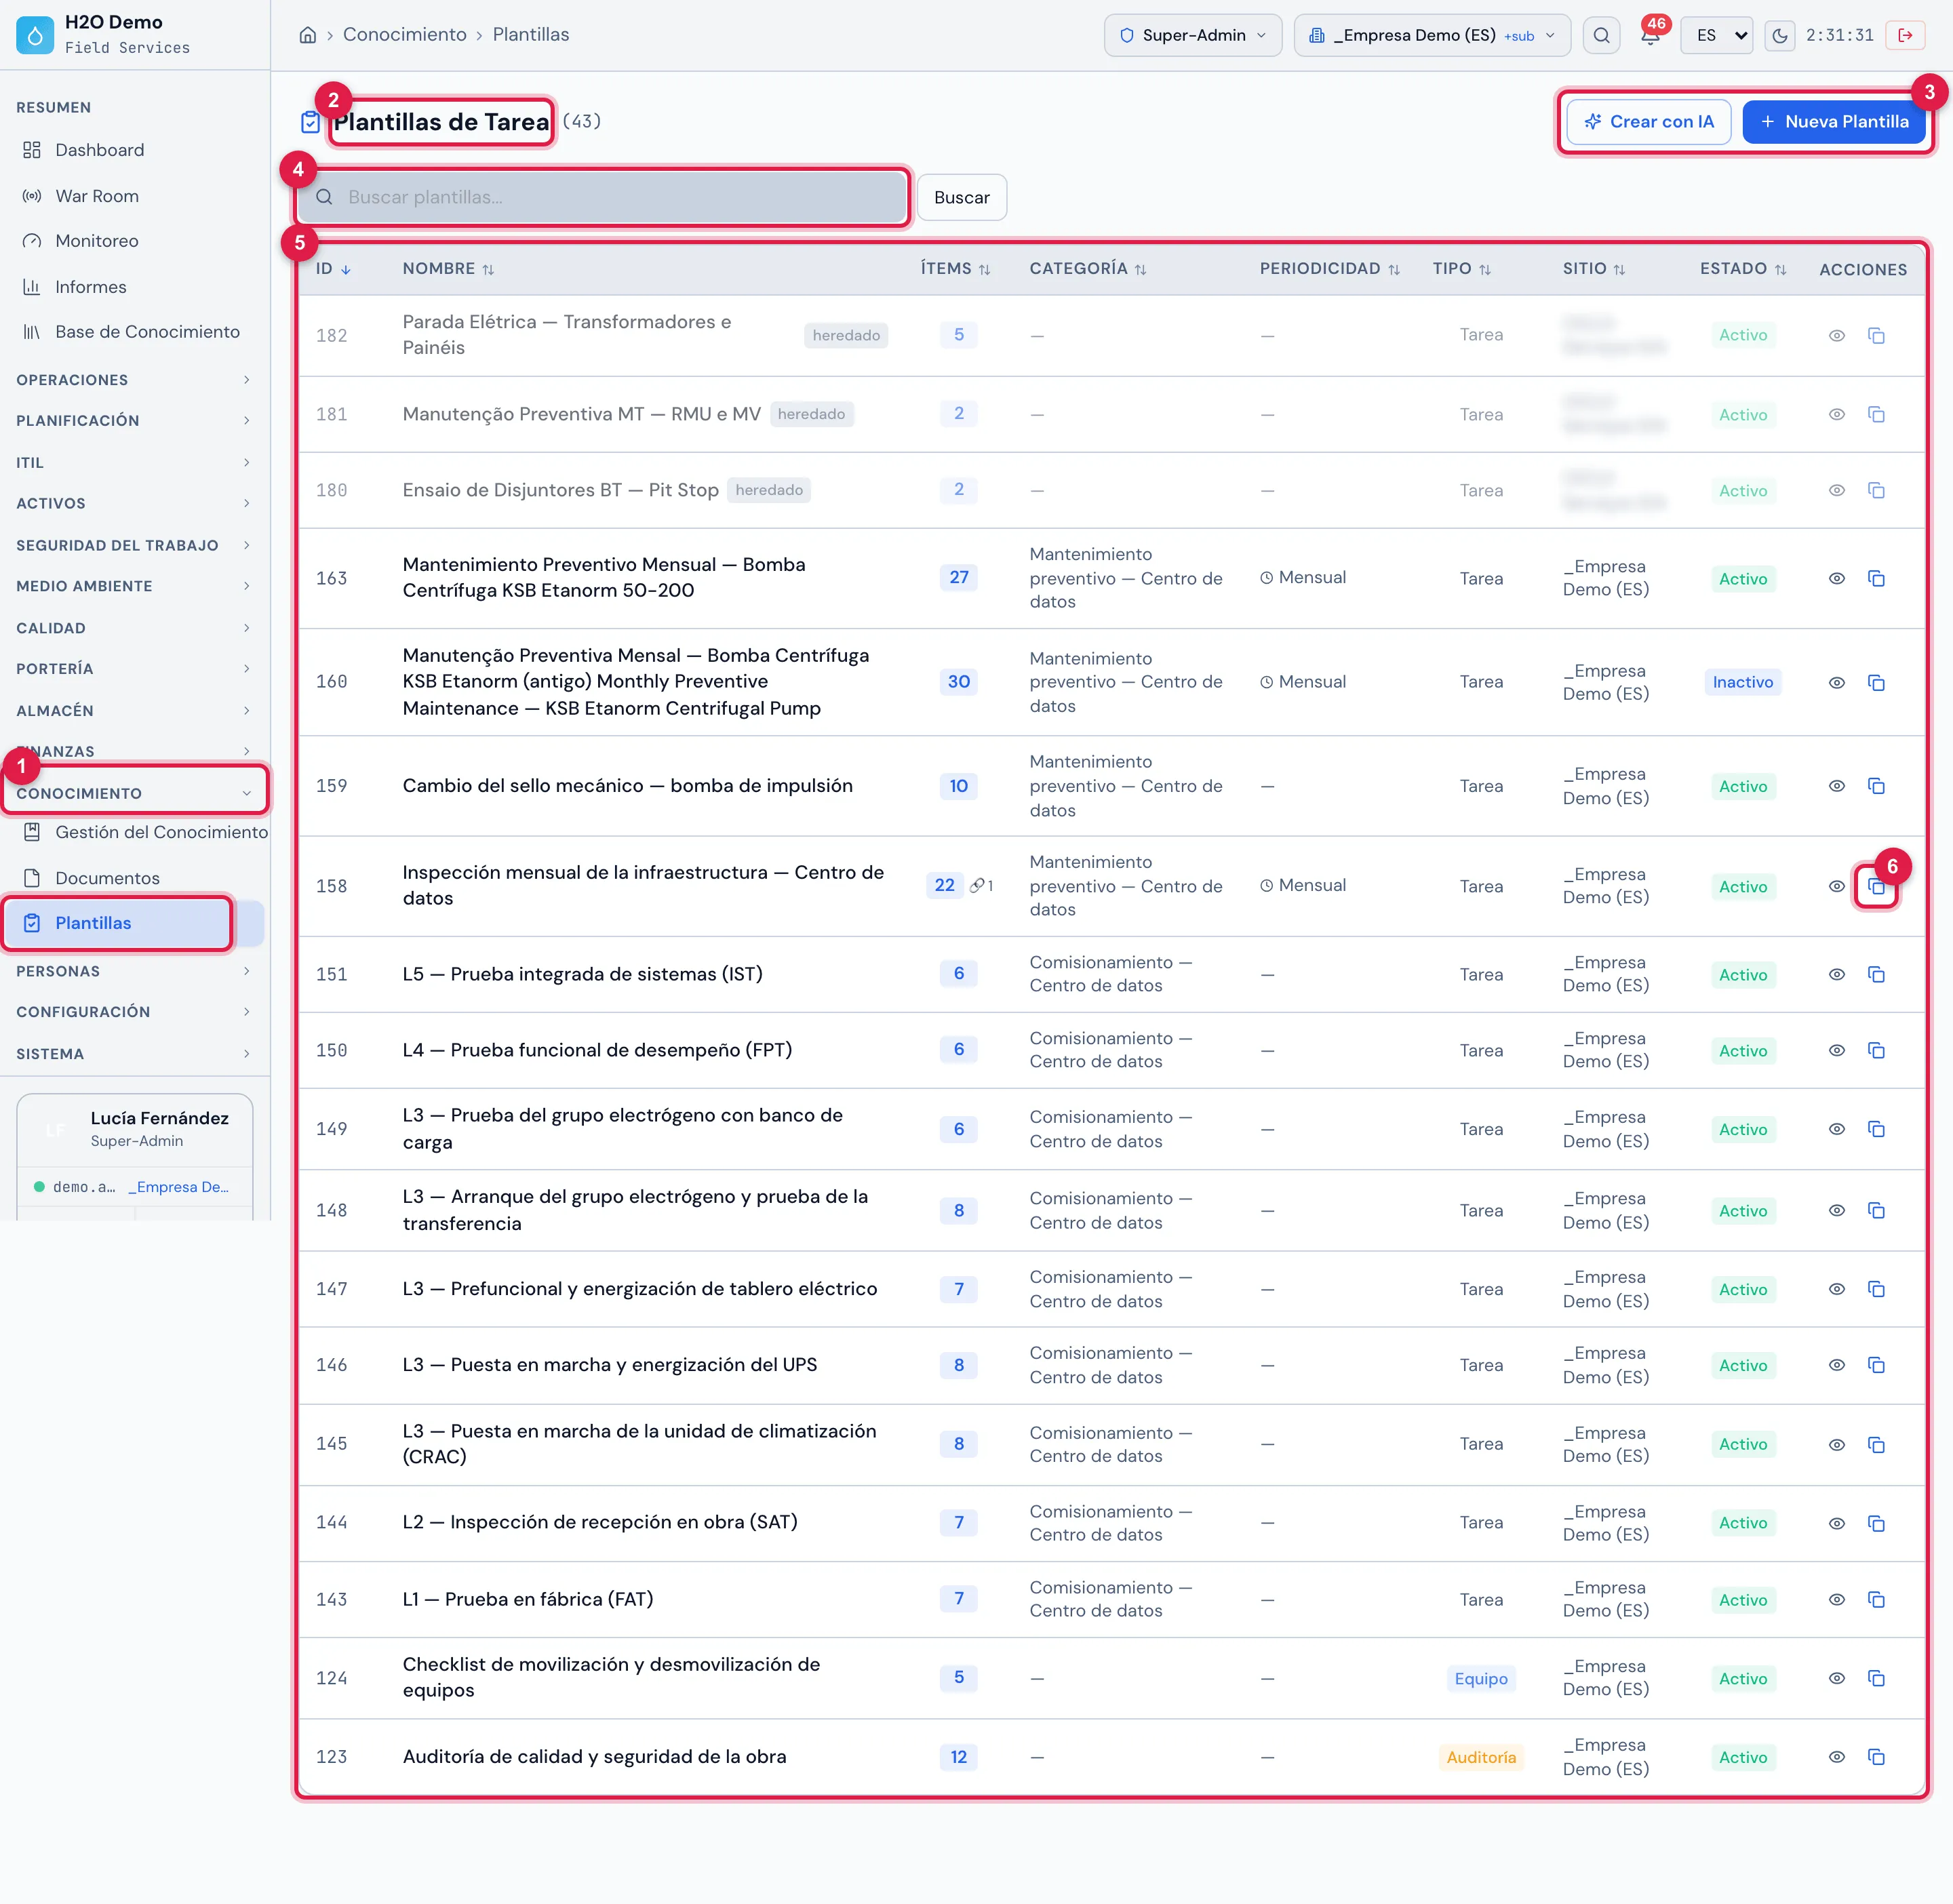The image size is (1953, 1904).
Task: Open the ES language dropdown
Action: (x=1716, y=36)
